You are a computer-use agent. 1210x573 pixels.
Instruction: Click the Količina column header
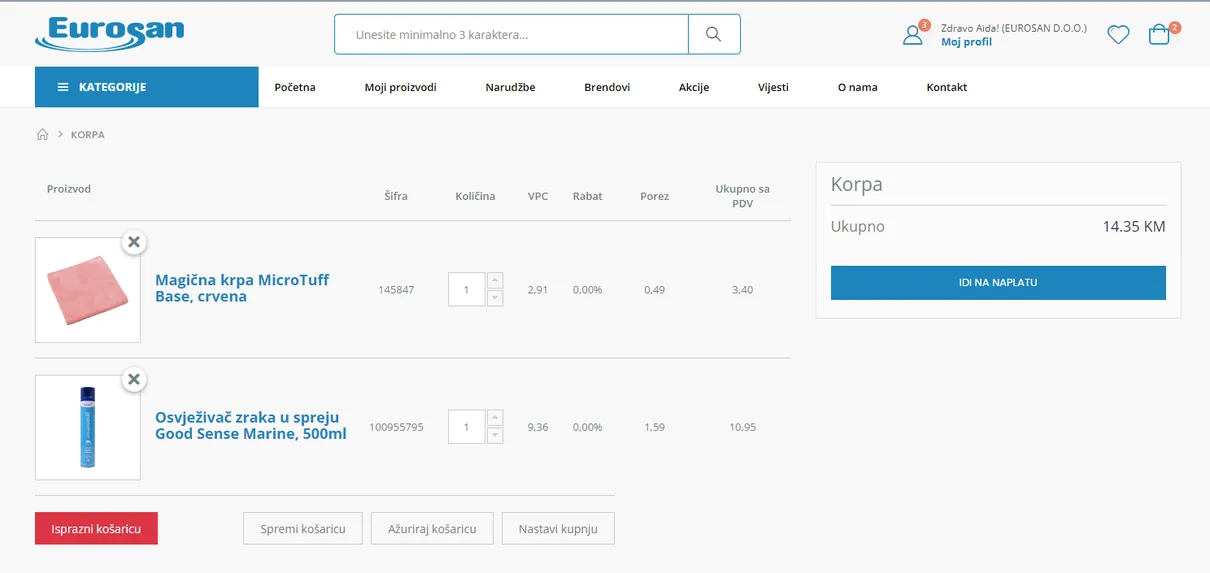point(475,196)
